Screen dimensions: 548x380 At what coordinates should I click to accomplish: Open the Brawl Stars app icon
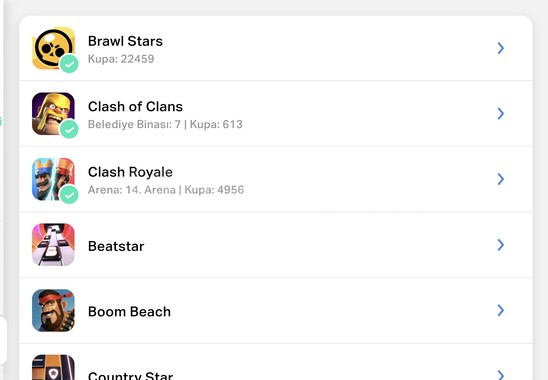53,48
